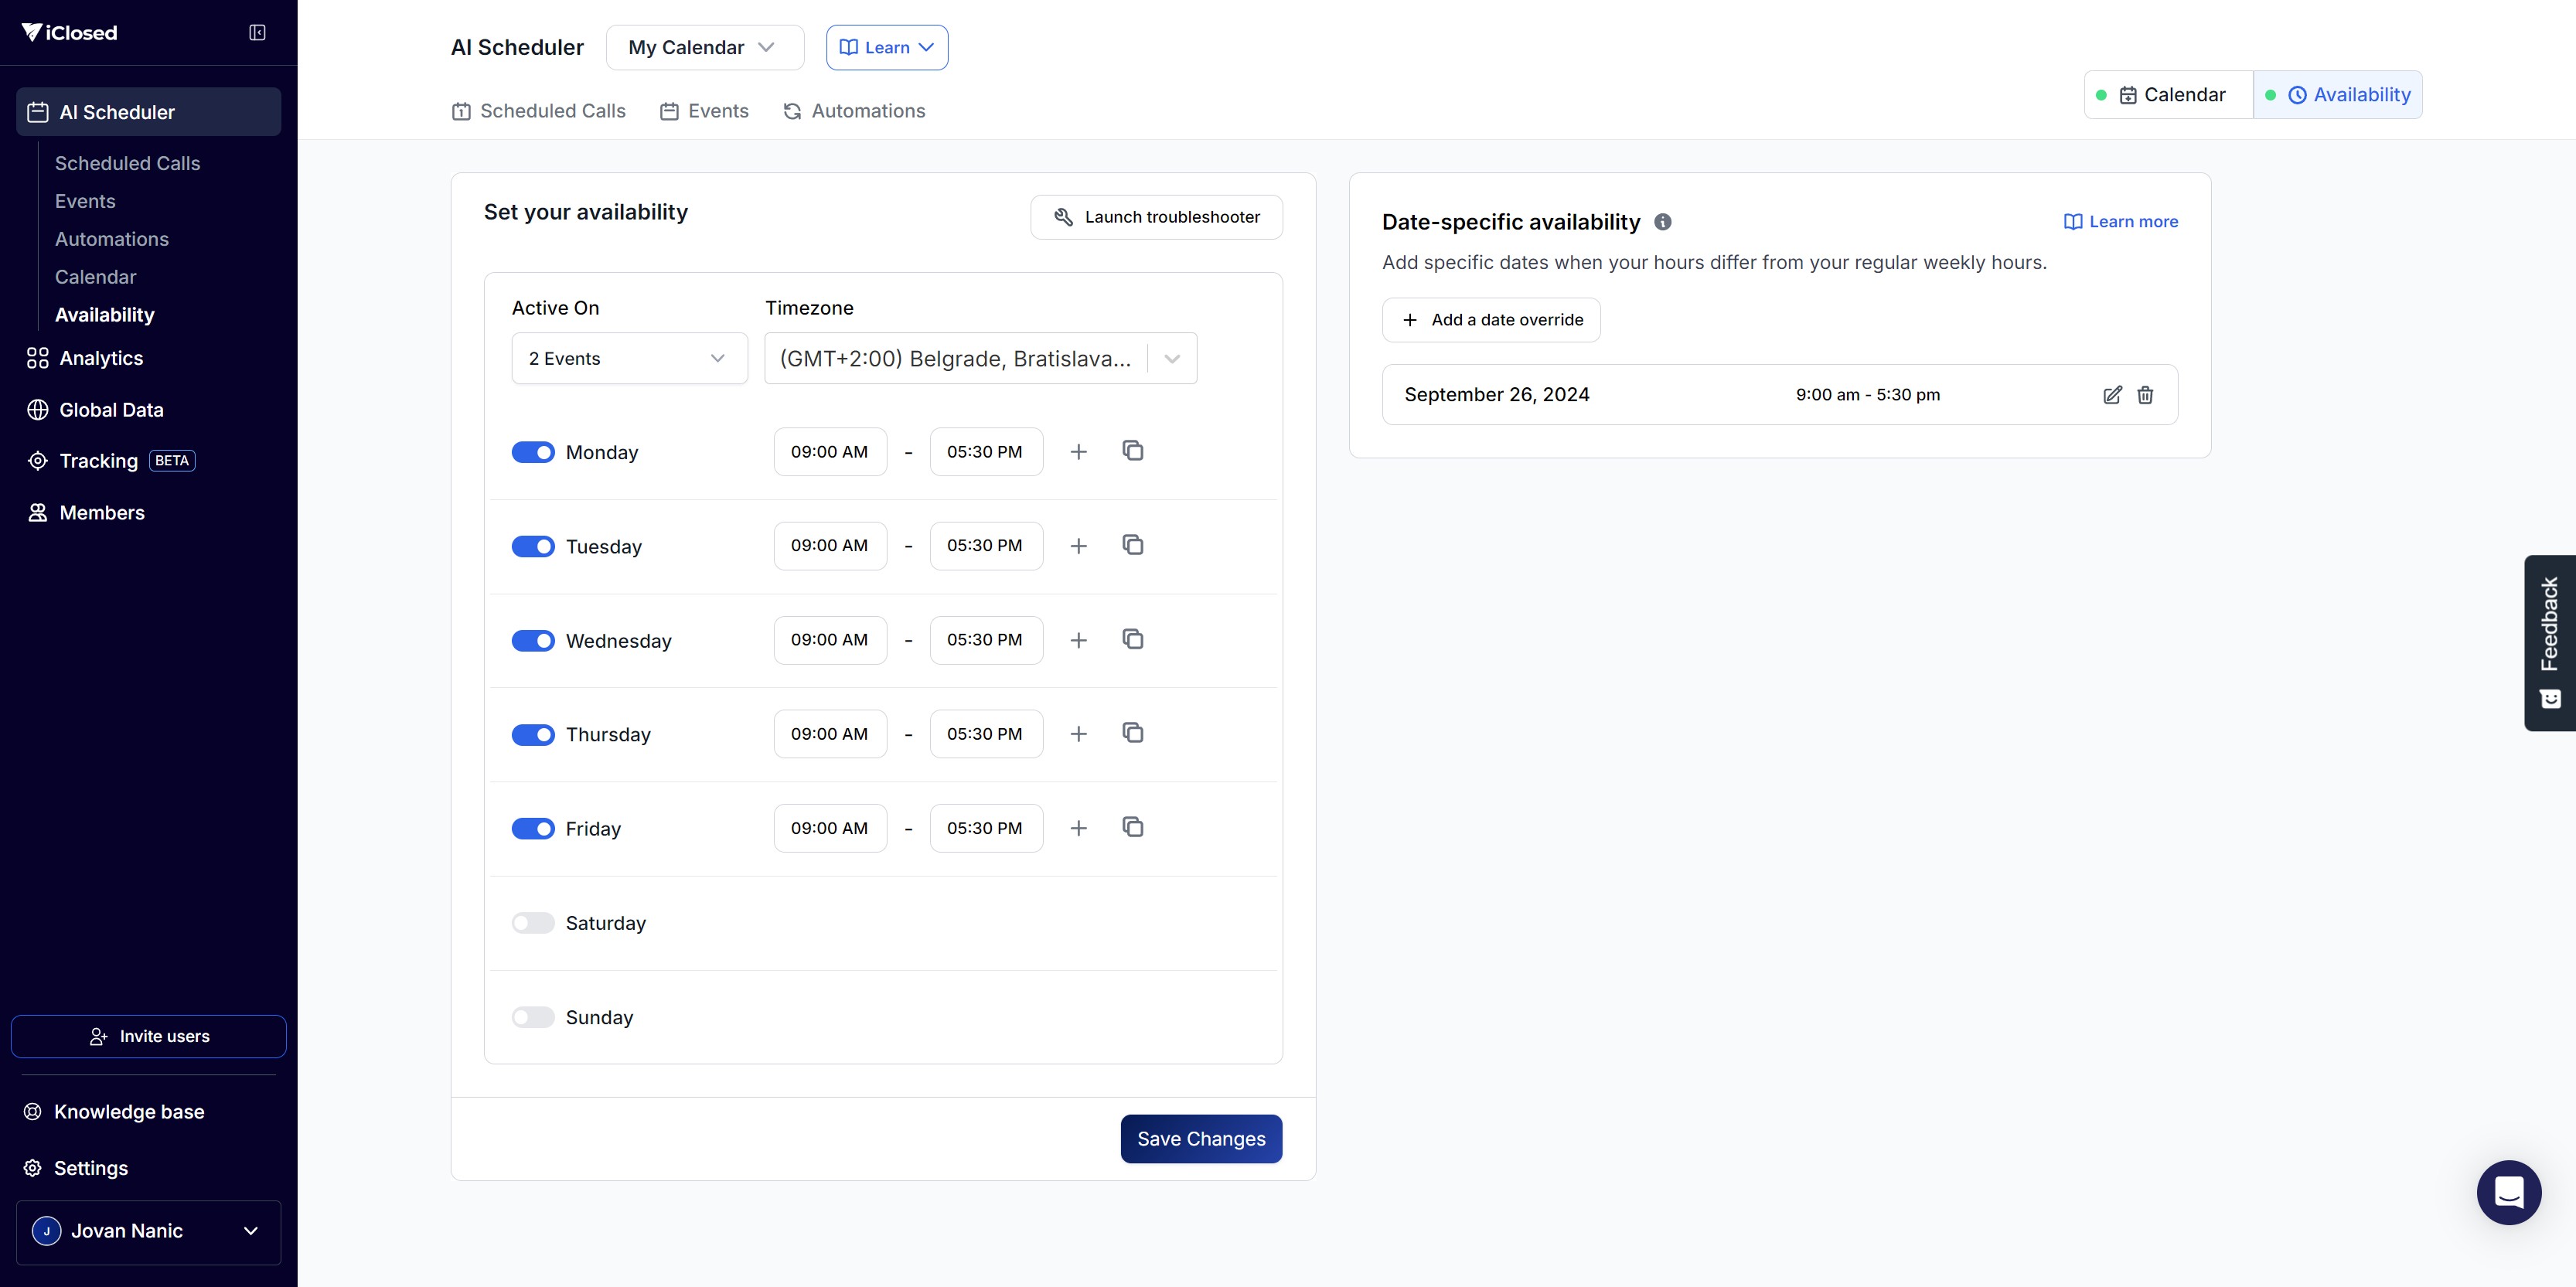Turn on the Sunday toggle

(x=533, y=1017)
